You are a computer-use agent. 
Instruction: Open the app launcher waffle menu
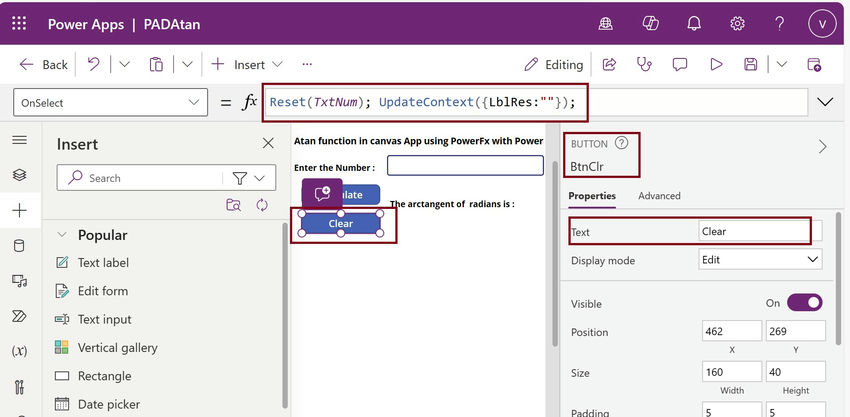(19, 24)
